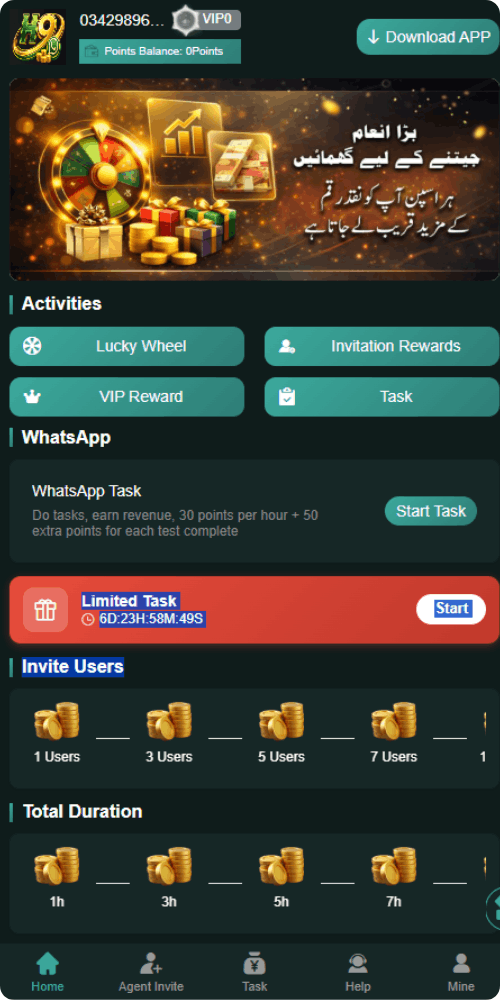Click the VIP0 level badge

pos(209,20)
